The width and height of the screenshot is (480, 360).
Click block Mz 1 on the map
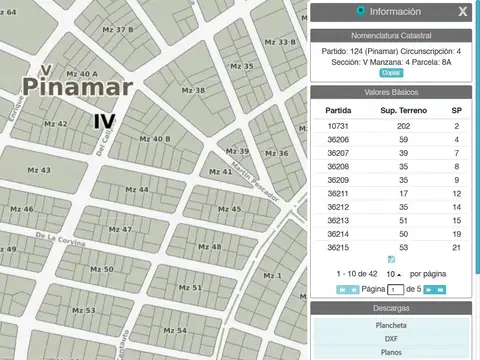click(x=272, y=276)
